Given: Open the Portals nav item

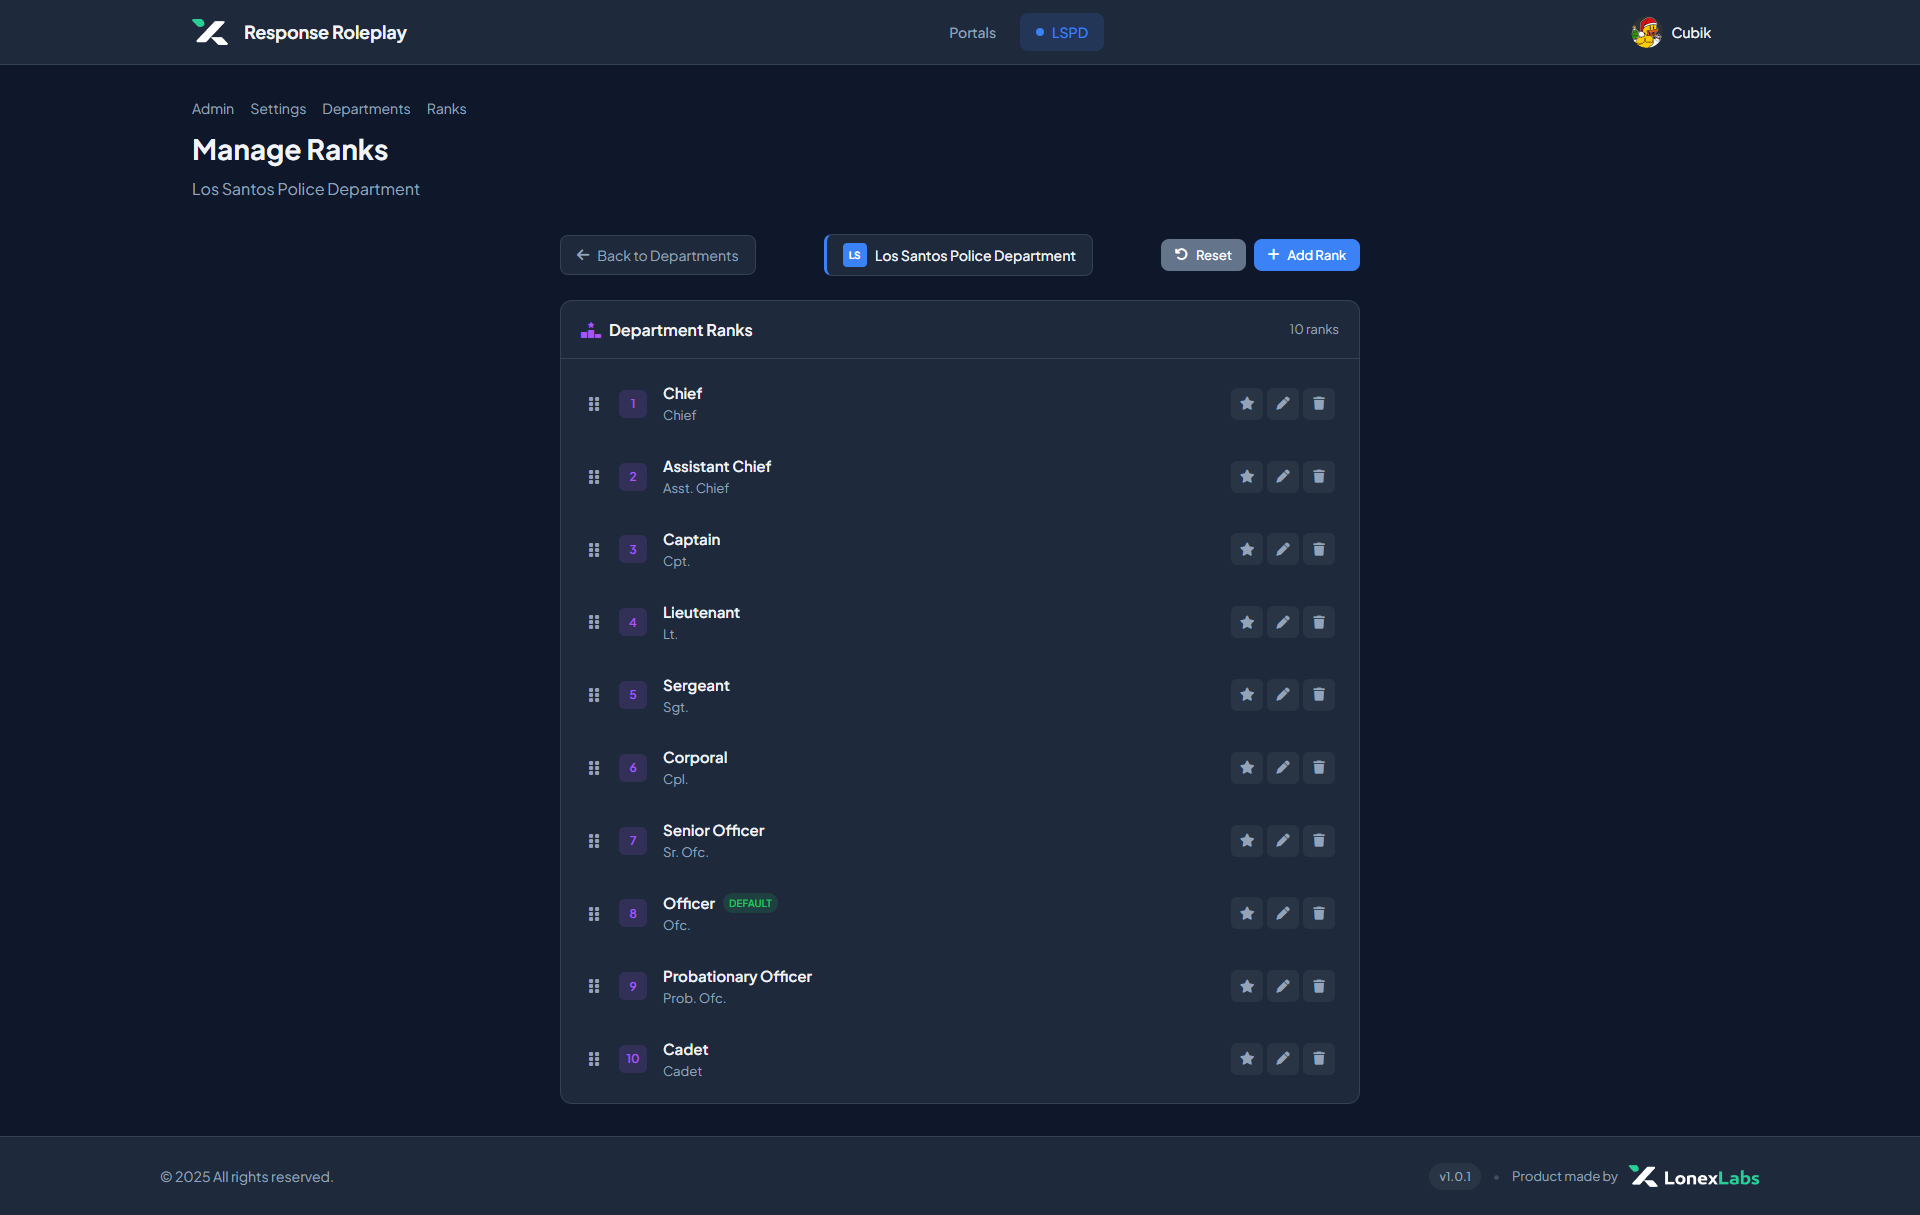Looking at the screenshot, I should coord(972,32).
